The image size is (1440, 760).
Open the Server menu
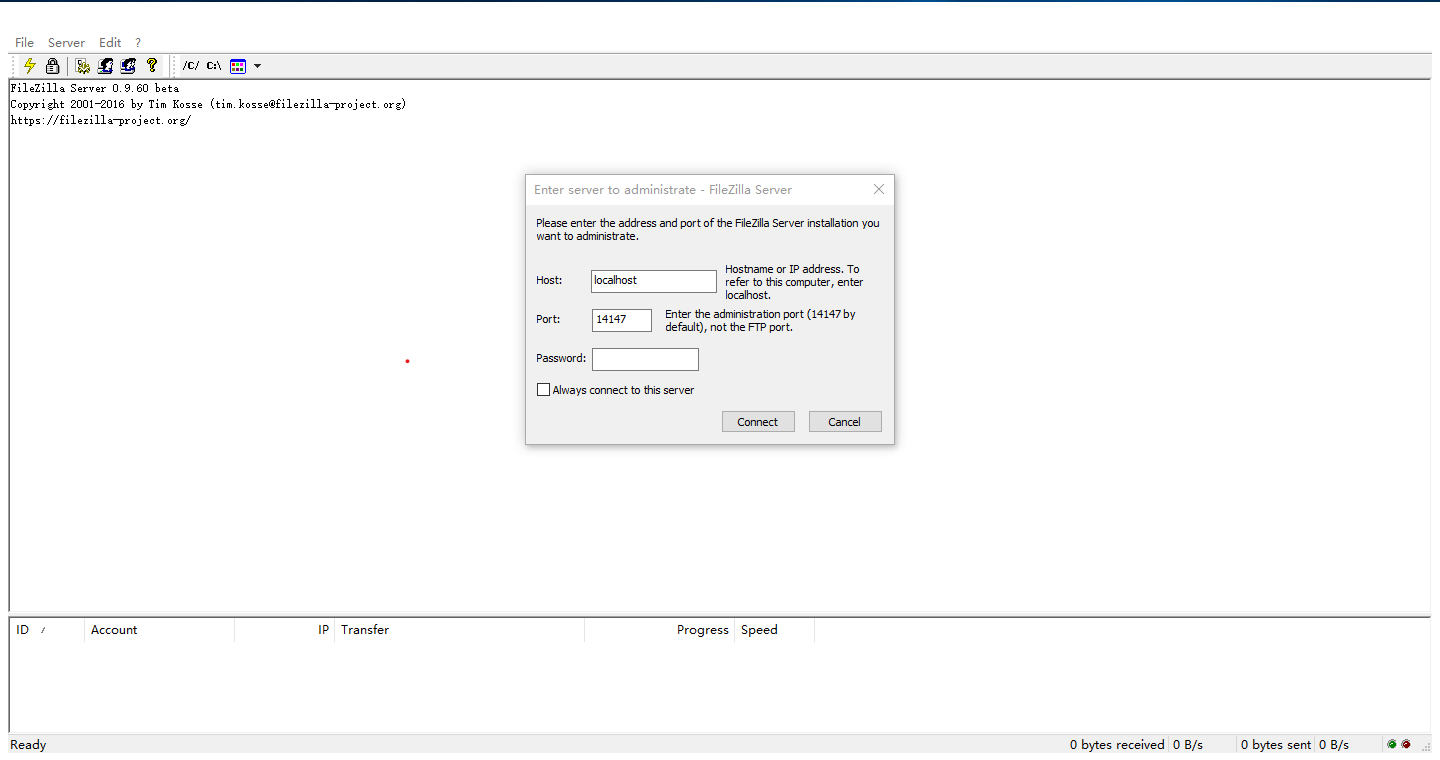(66, 43)
